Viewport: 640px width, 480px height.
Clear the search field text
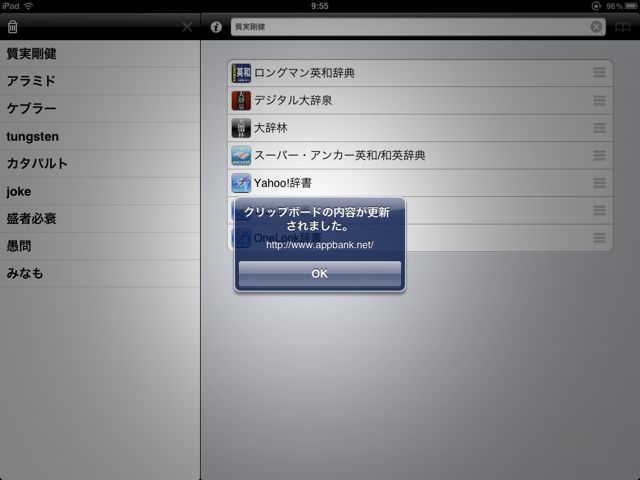coord(596,27)
